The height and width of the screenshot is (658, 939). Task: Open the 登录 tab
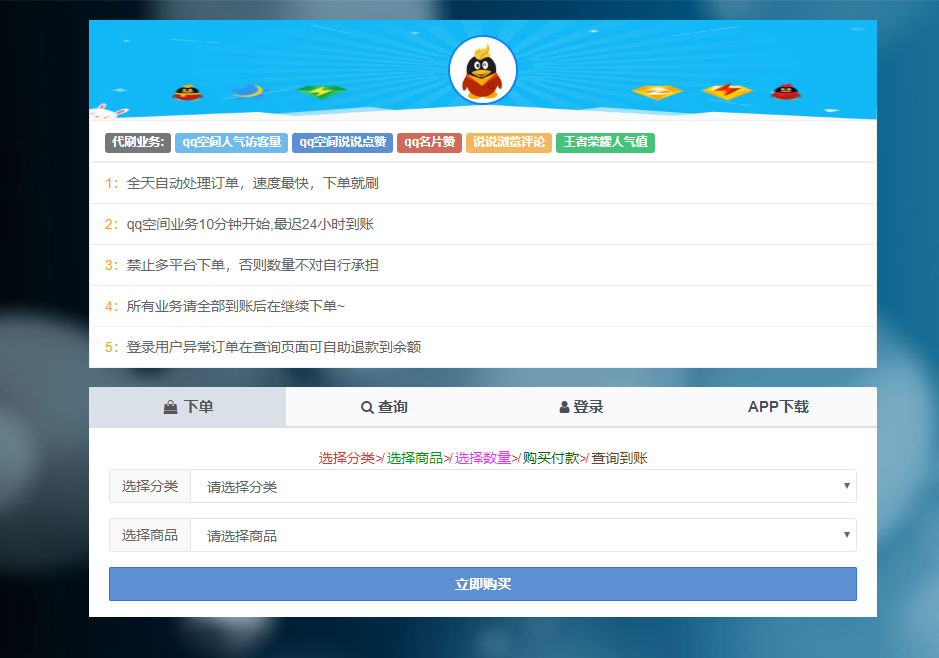581,407
